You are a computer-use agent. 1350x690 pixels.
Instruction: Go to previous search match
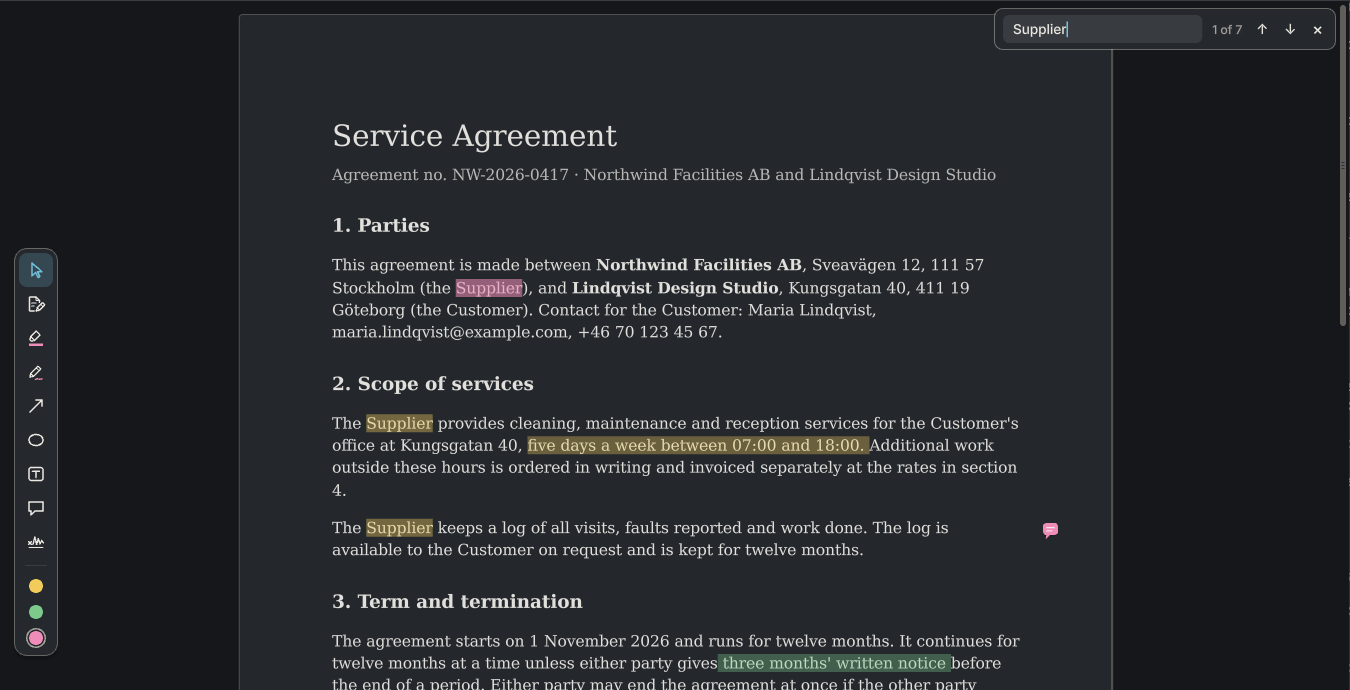(x=1262, y=29)
